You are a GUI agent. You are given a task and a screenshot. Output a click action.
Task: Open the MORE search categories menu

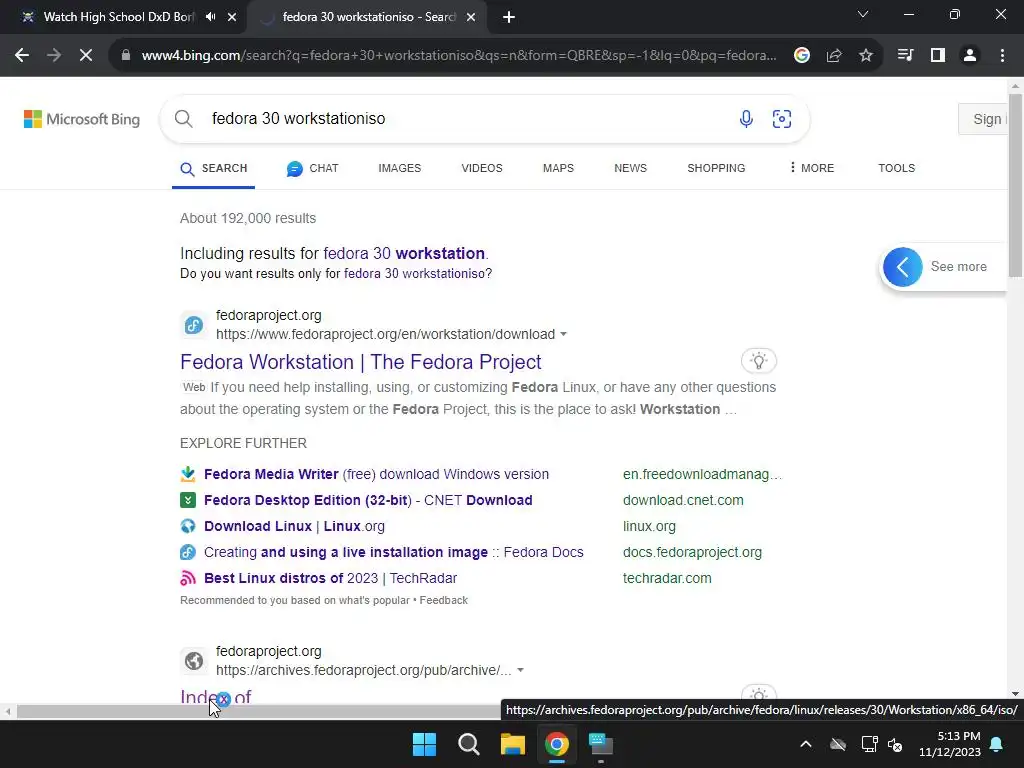pos(811,168)
